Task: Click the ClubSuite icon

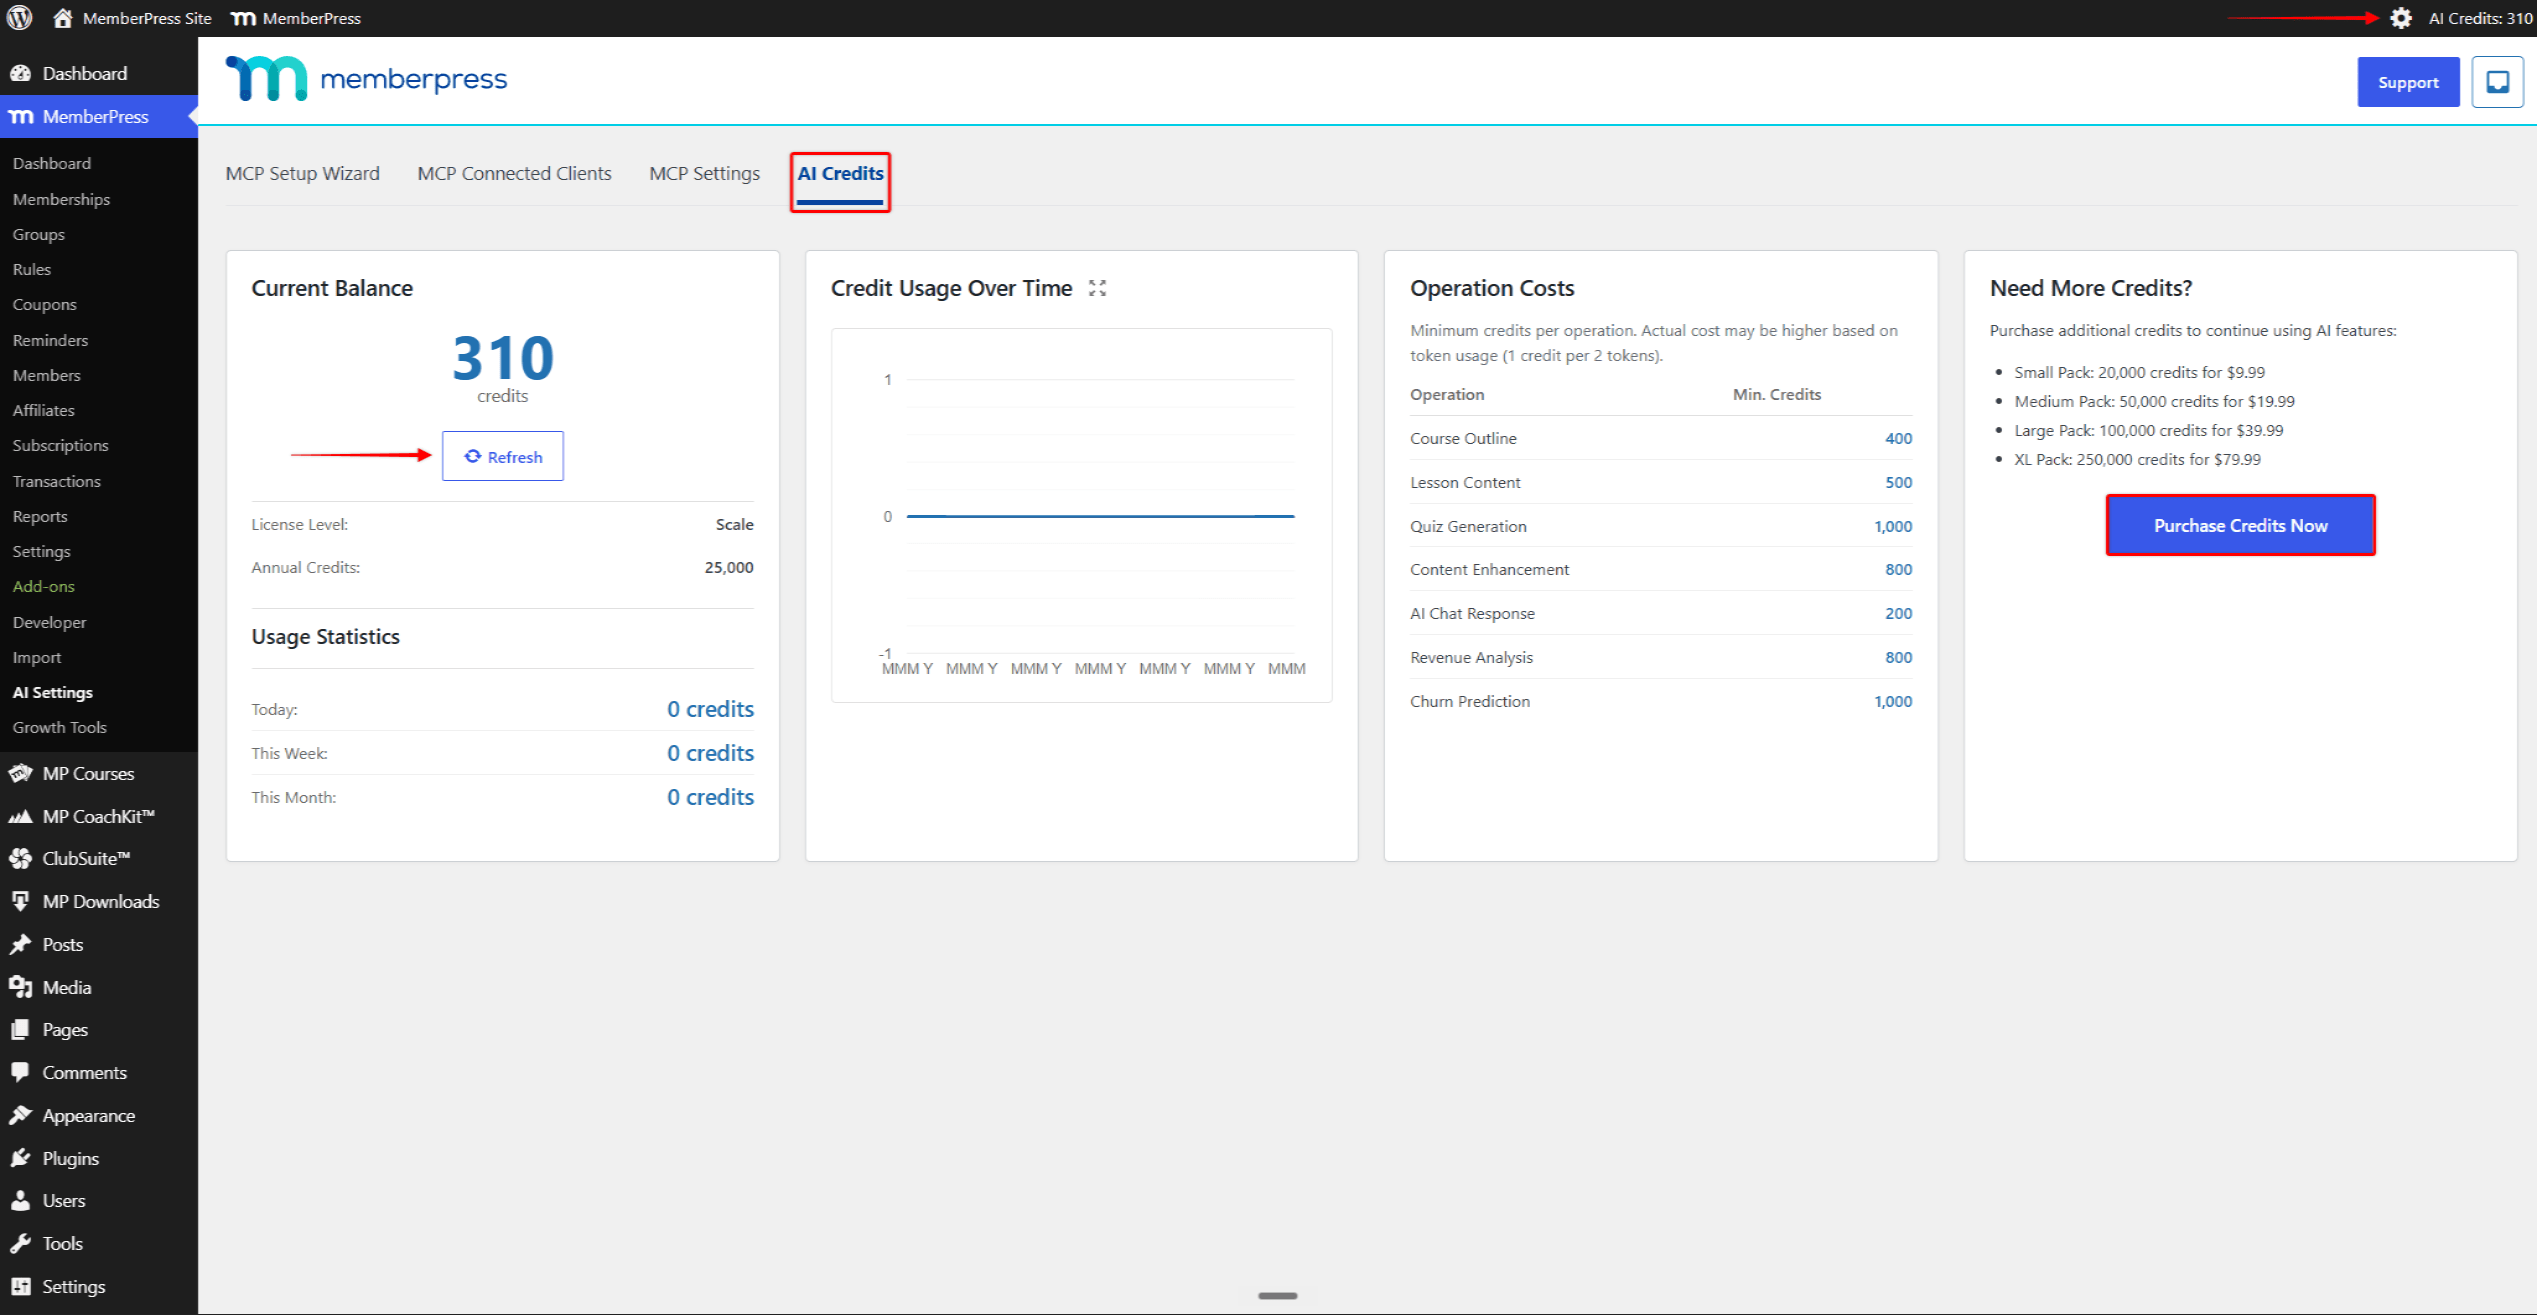Action: (x=20, y=858)
